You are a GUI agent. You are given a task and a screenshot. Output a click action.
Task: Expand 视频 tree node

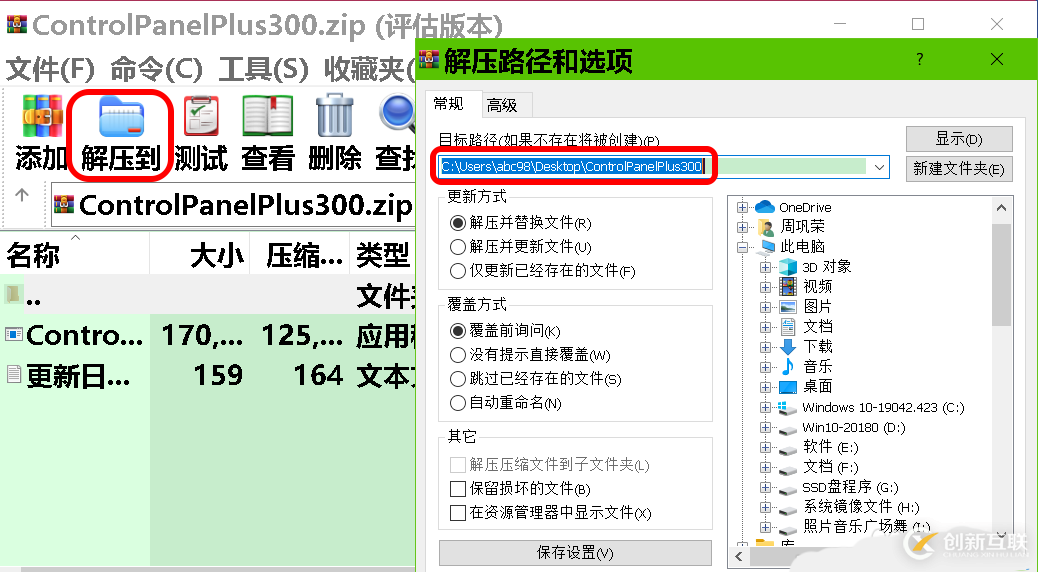[765, 287]
